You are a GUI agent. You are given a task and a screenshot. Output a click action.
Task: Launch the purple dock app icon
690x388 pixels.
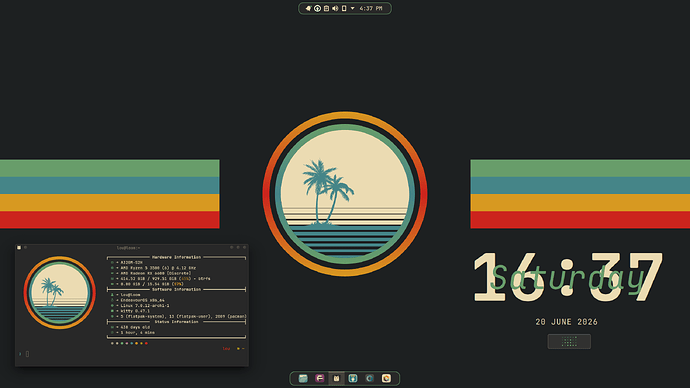point(320,378)
